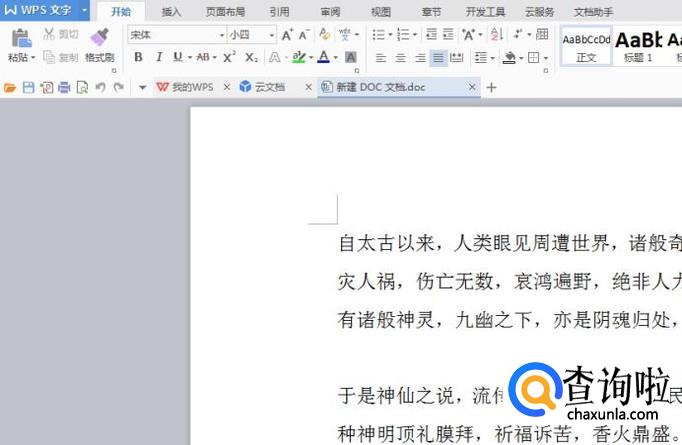Add a new document tab with plus
682x445 pixels.
tap(491, 88)
